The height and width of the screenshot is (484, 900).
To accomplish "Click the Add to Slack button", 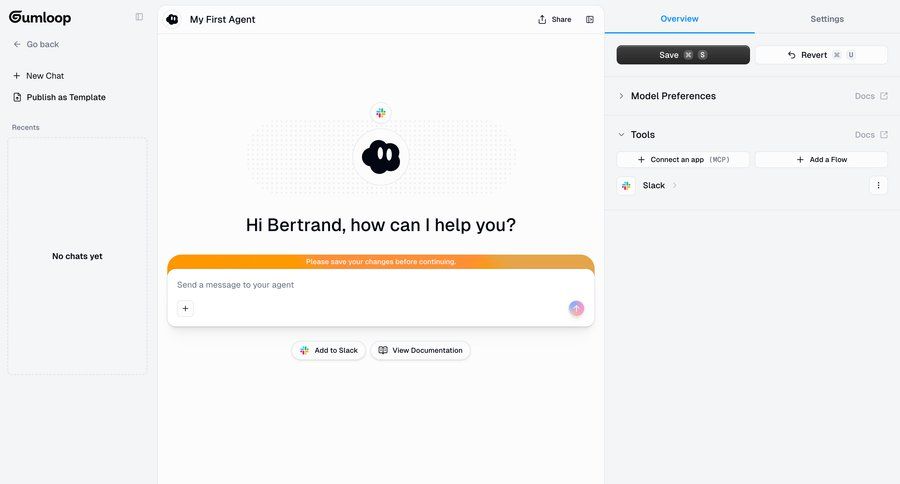I will click(x=328, y=350).
